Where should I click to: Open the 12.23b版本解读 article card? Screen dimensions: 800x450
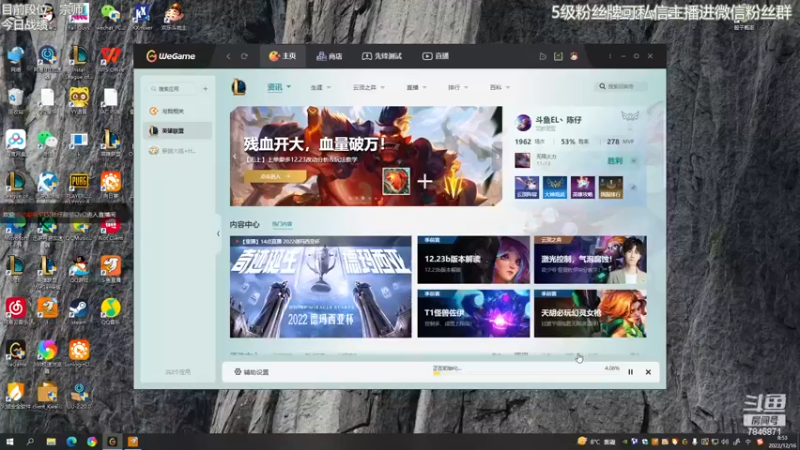coord(473,260)
